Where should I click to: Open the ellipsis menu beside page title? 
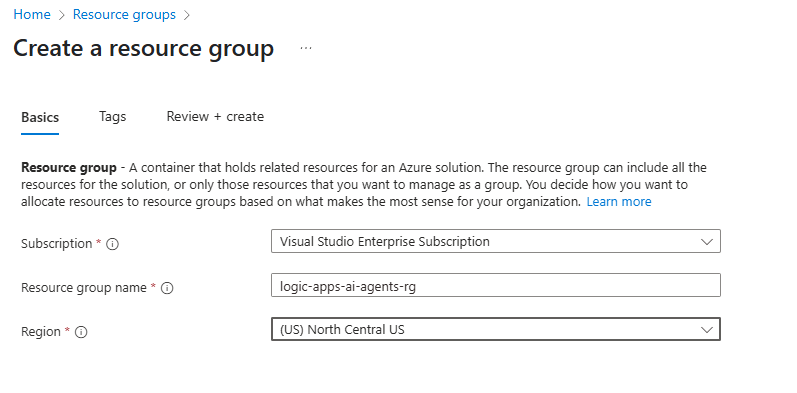pyautogui.click(x=305, y=48)
